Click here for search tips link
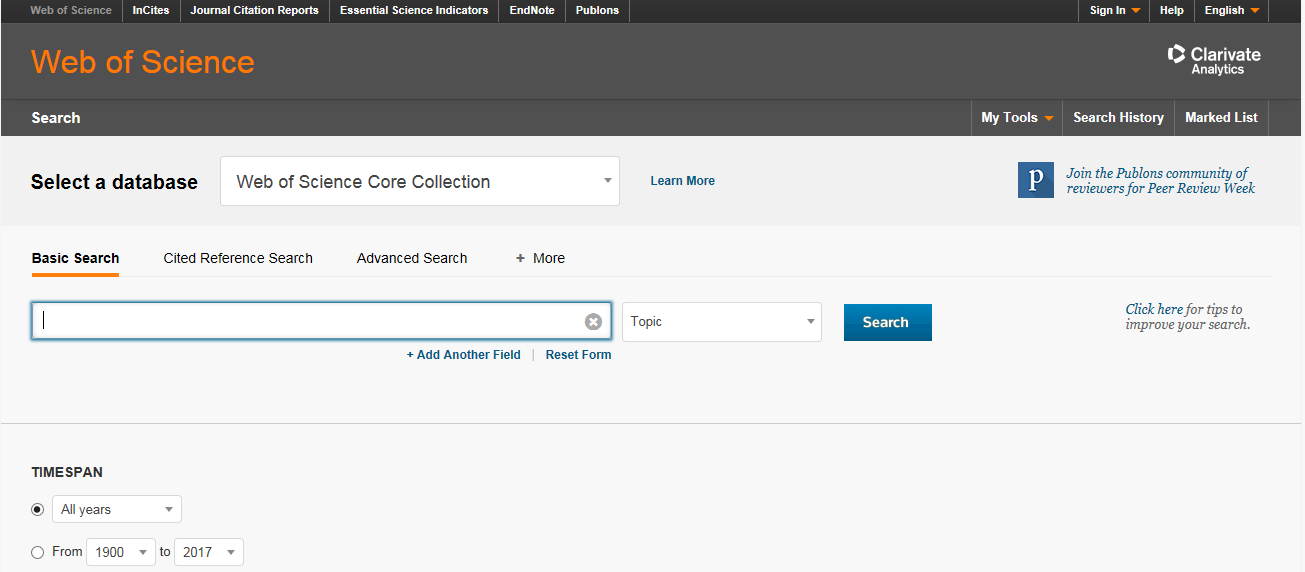Image resolution: width=1305 pixels, height=572 pixels. click(x=1154, y=309)
